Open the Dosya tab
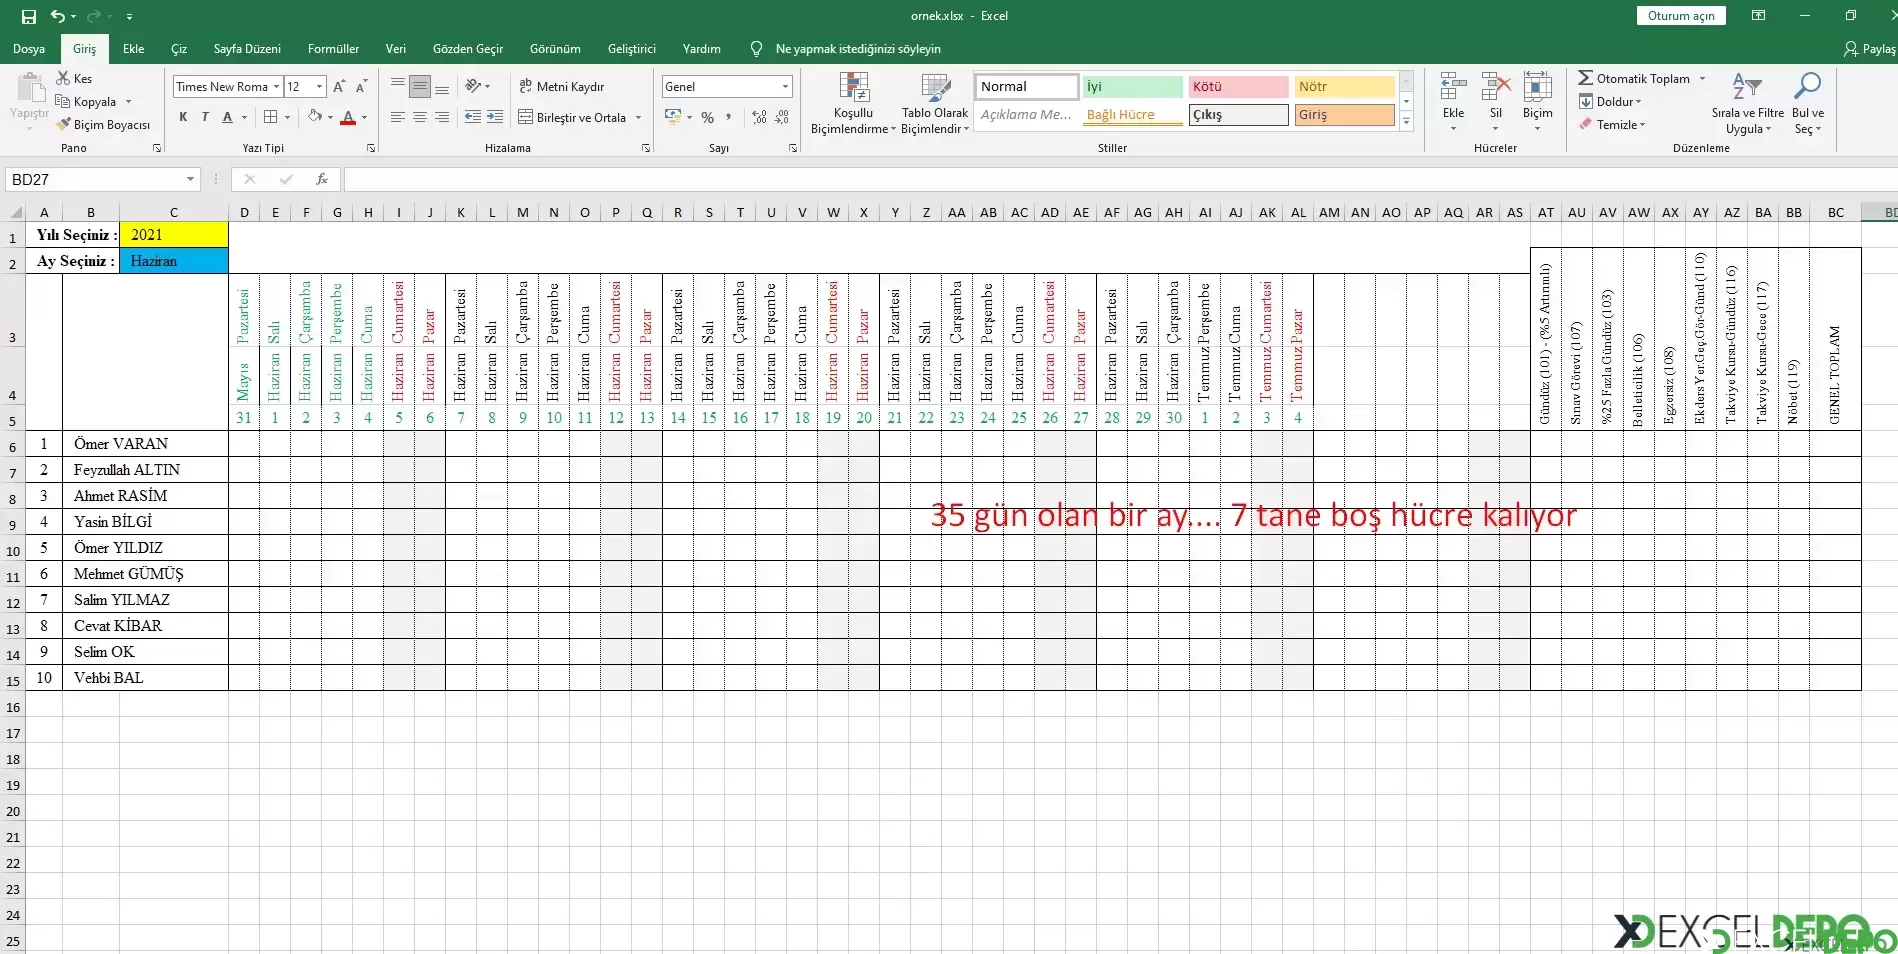This screenshot has height=954, width=1898. click(x=29, y=48)
